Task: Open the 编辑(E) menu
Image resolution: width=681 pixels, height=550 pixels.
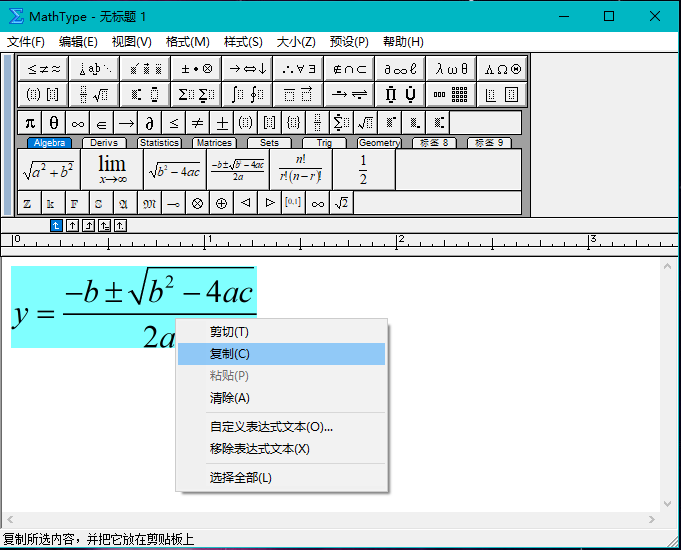Action: coord(78,42)
